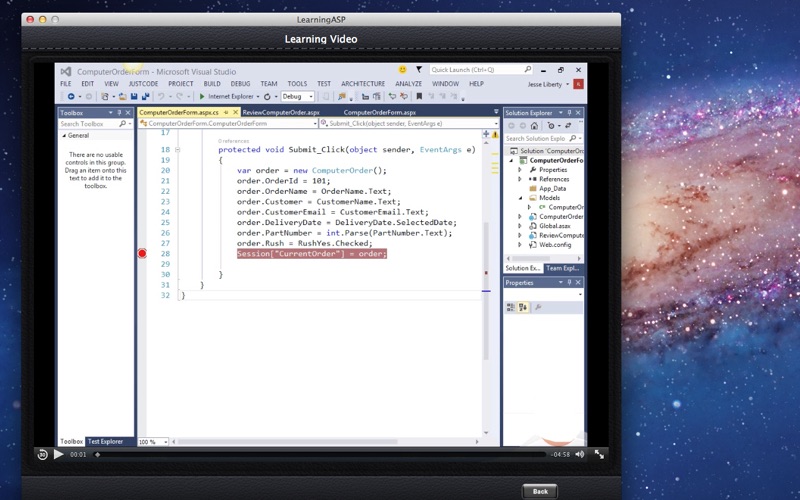
Task: Close the ComputerOrderForm.aspx.cs tab
Action: (235, 112)
